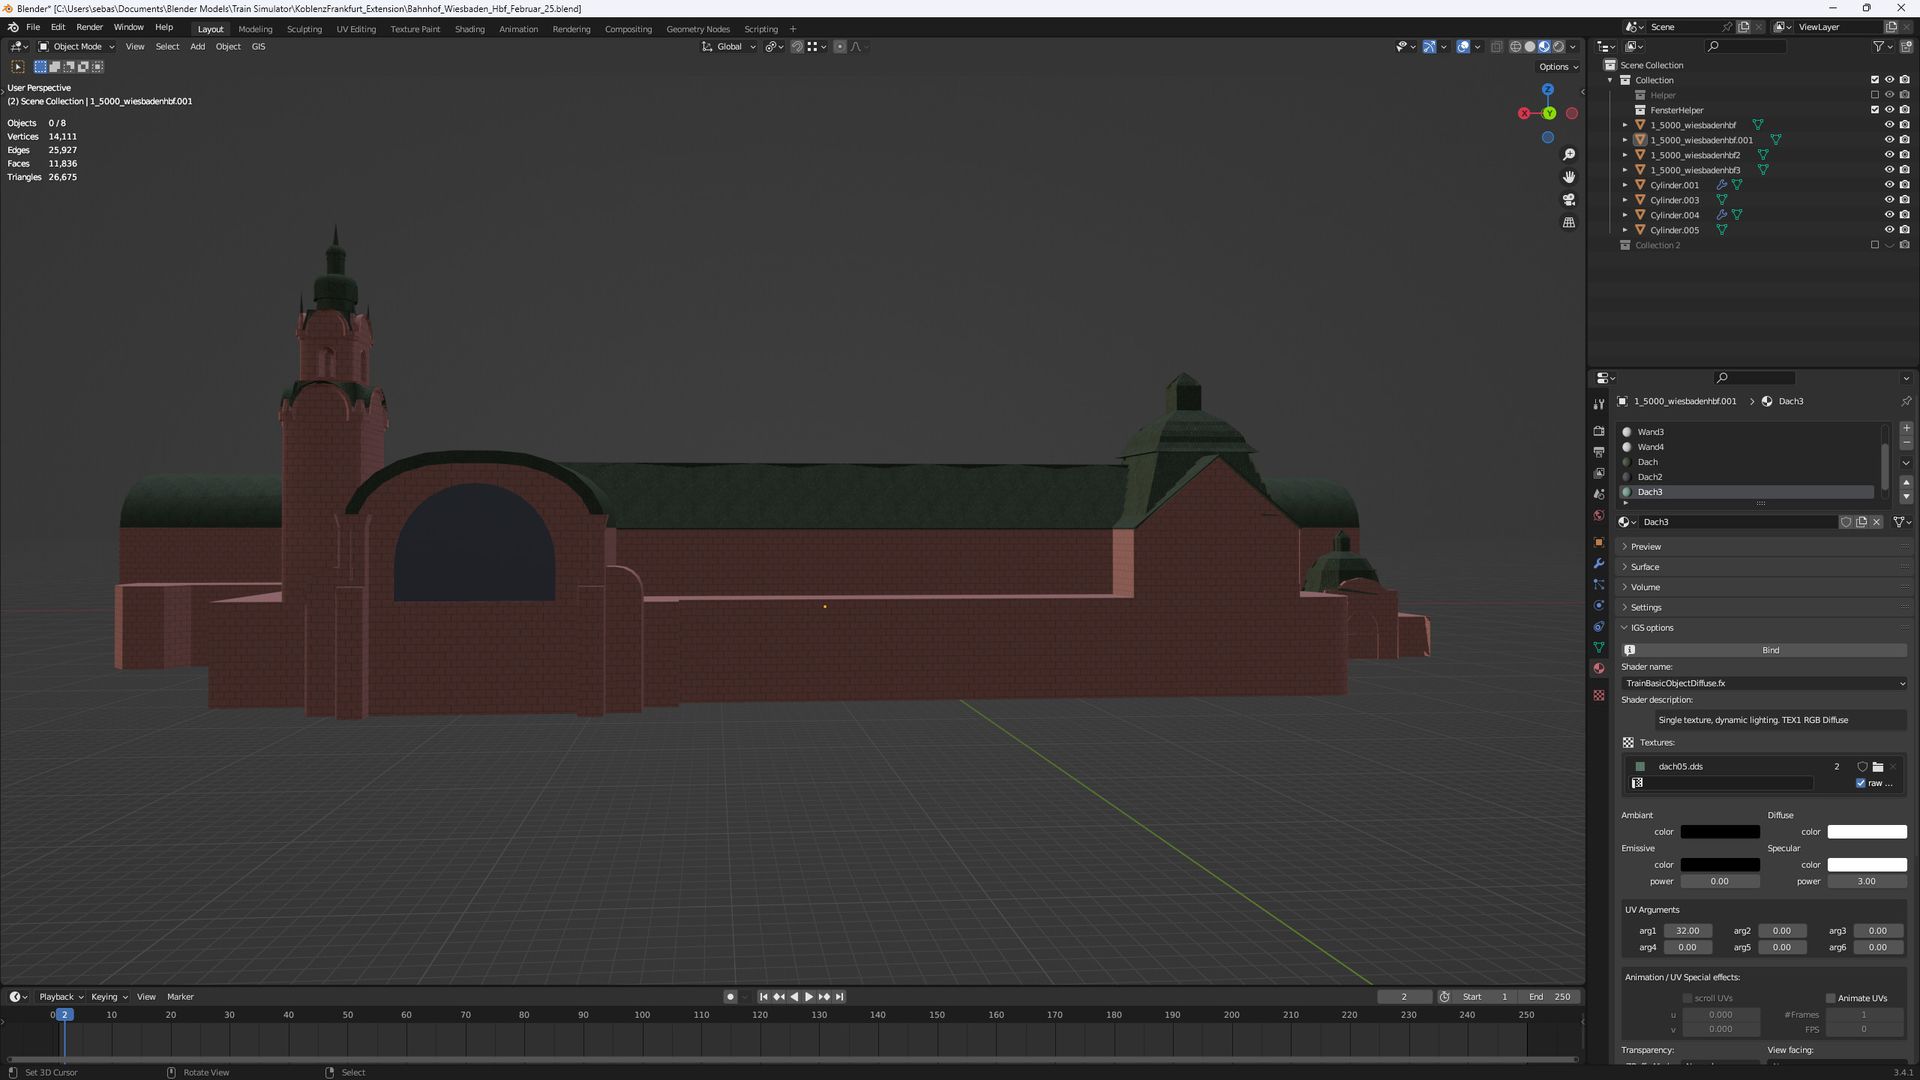Uncheck the raw texture checkbox

point(1861,783)
